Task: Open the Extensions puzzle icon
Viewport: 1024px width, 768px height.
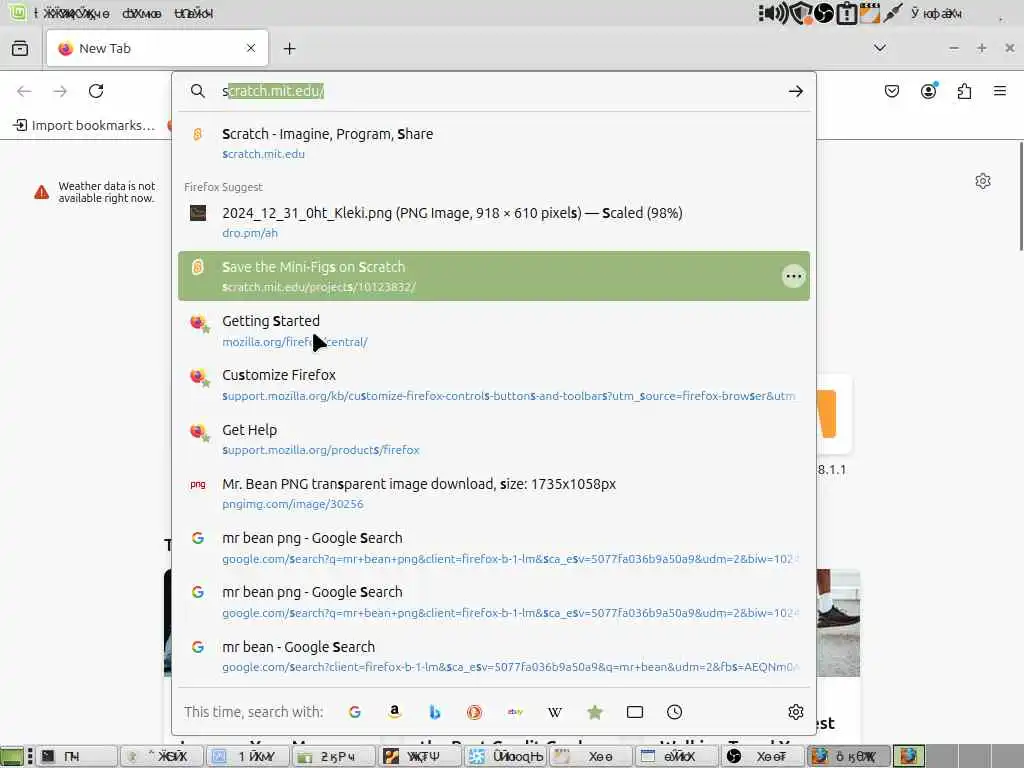Action: [x=964, y=91]
